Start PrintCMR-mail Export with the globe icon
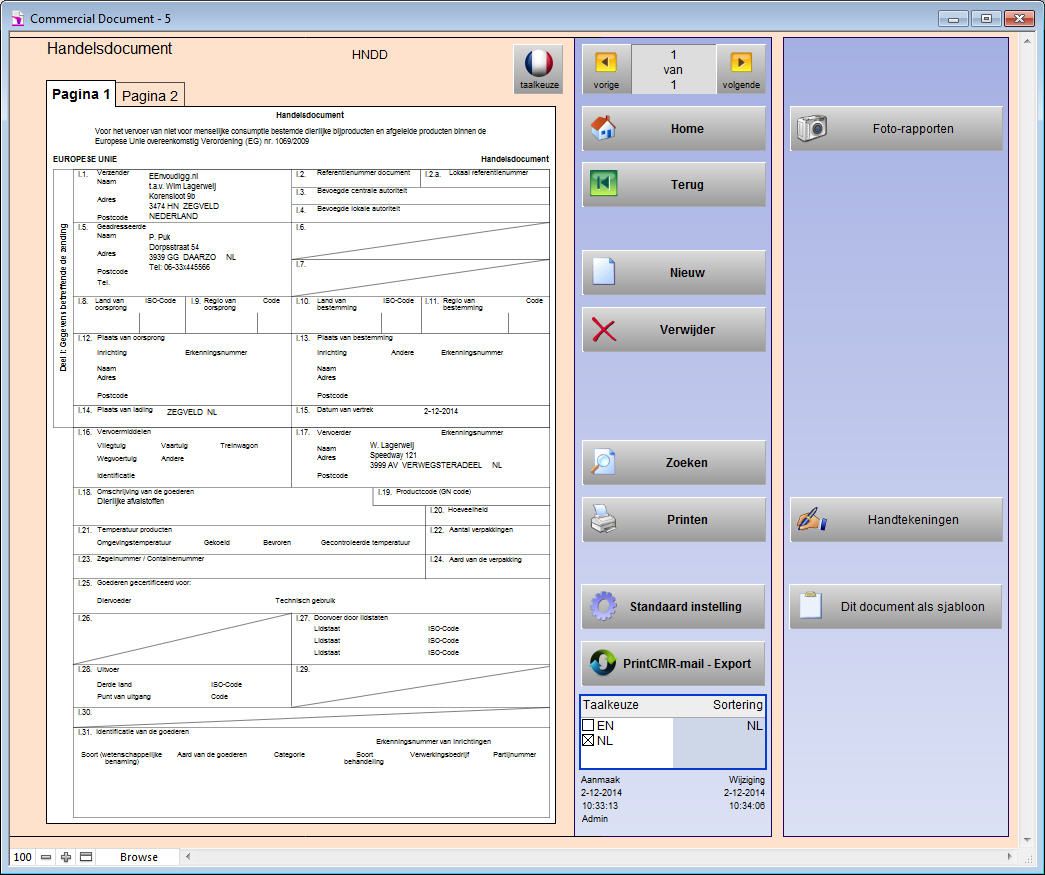Screen dimensions: 1045x875 click(603, 662)
